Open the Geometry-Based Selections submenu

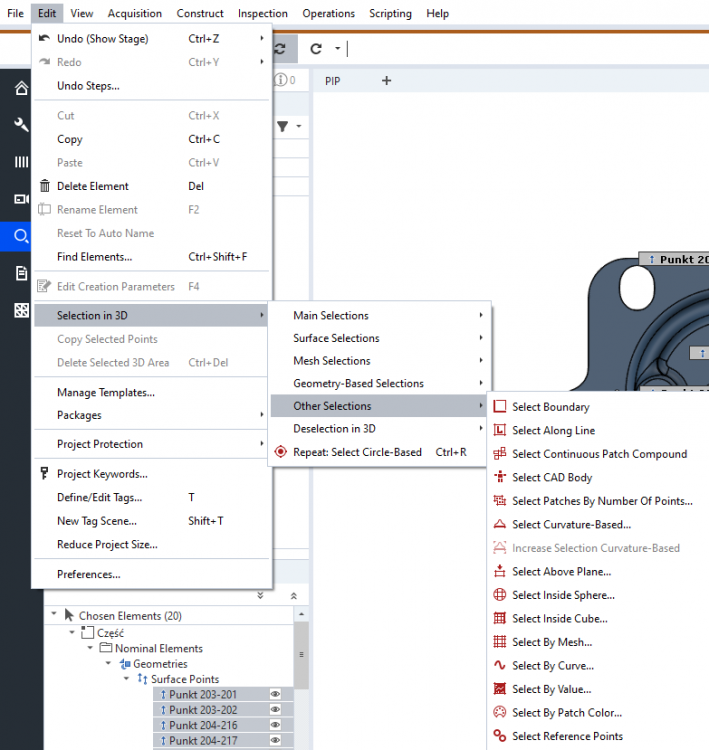tap(381, 383)
